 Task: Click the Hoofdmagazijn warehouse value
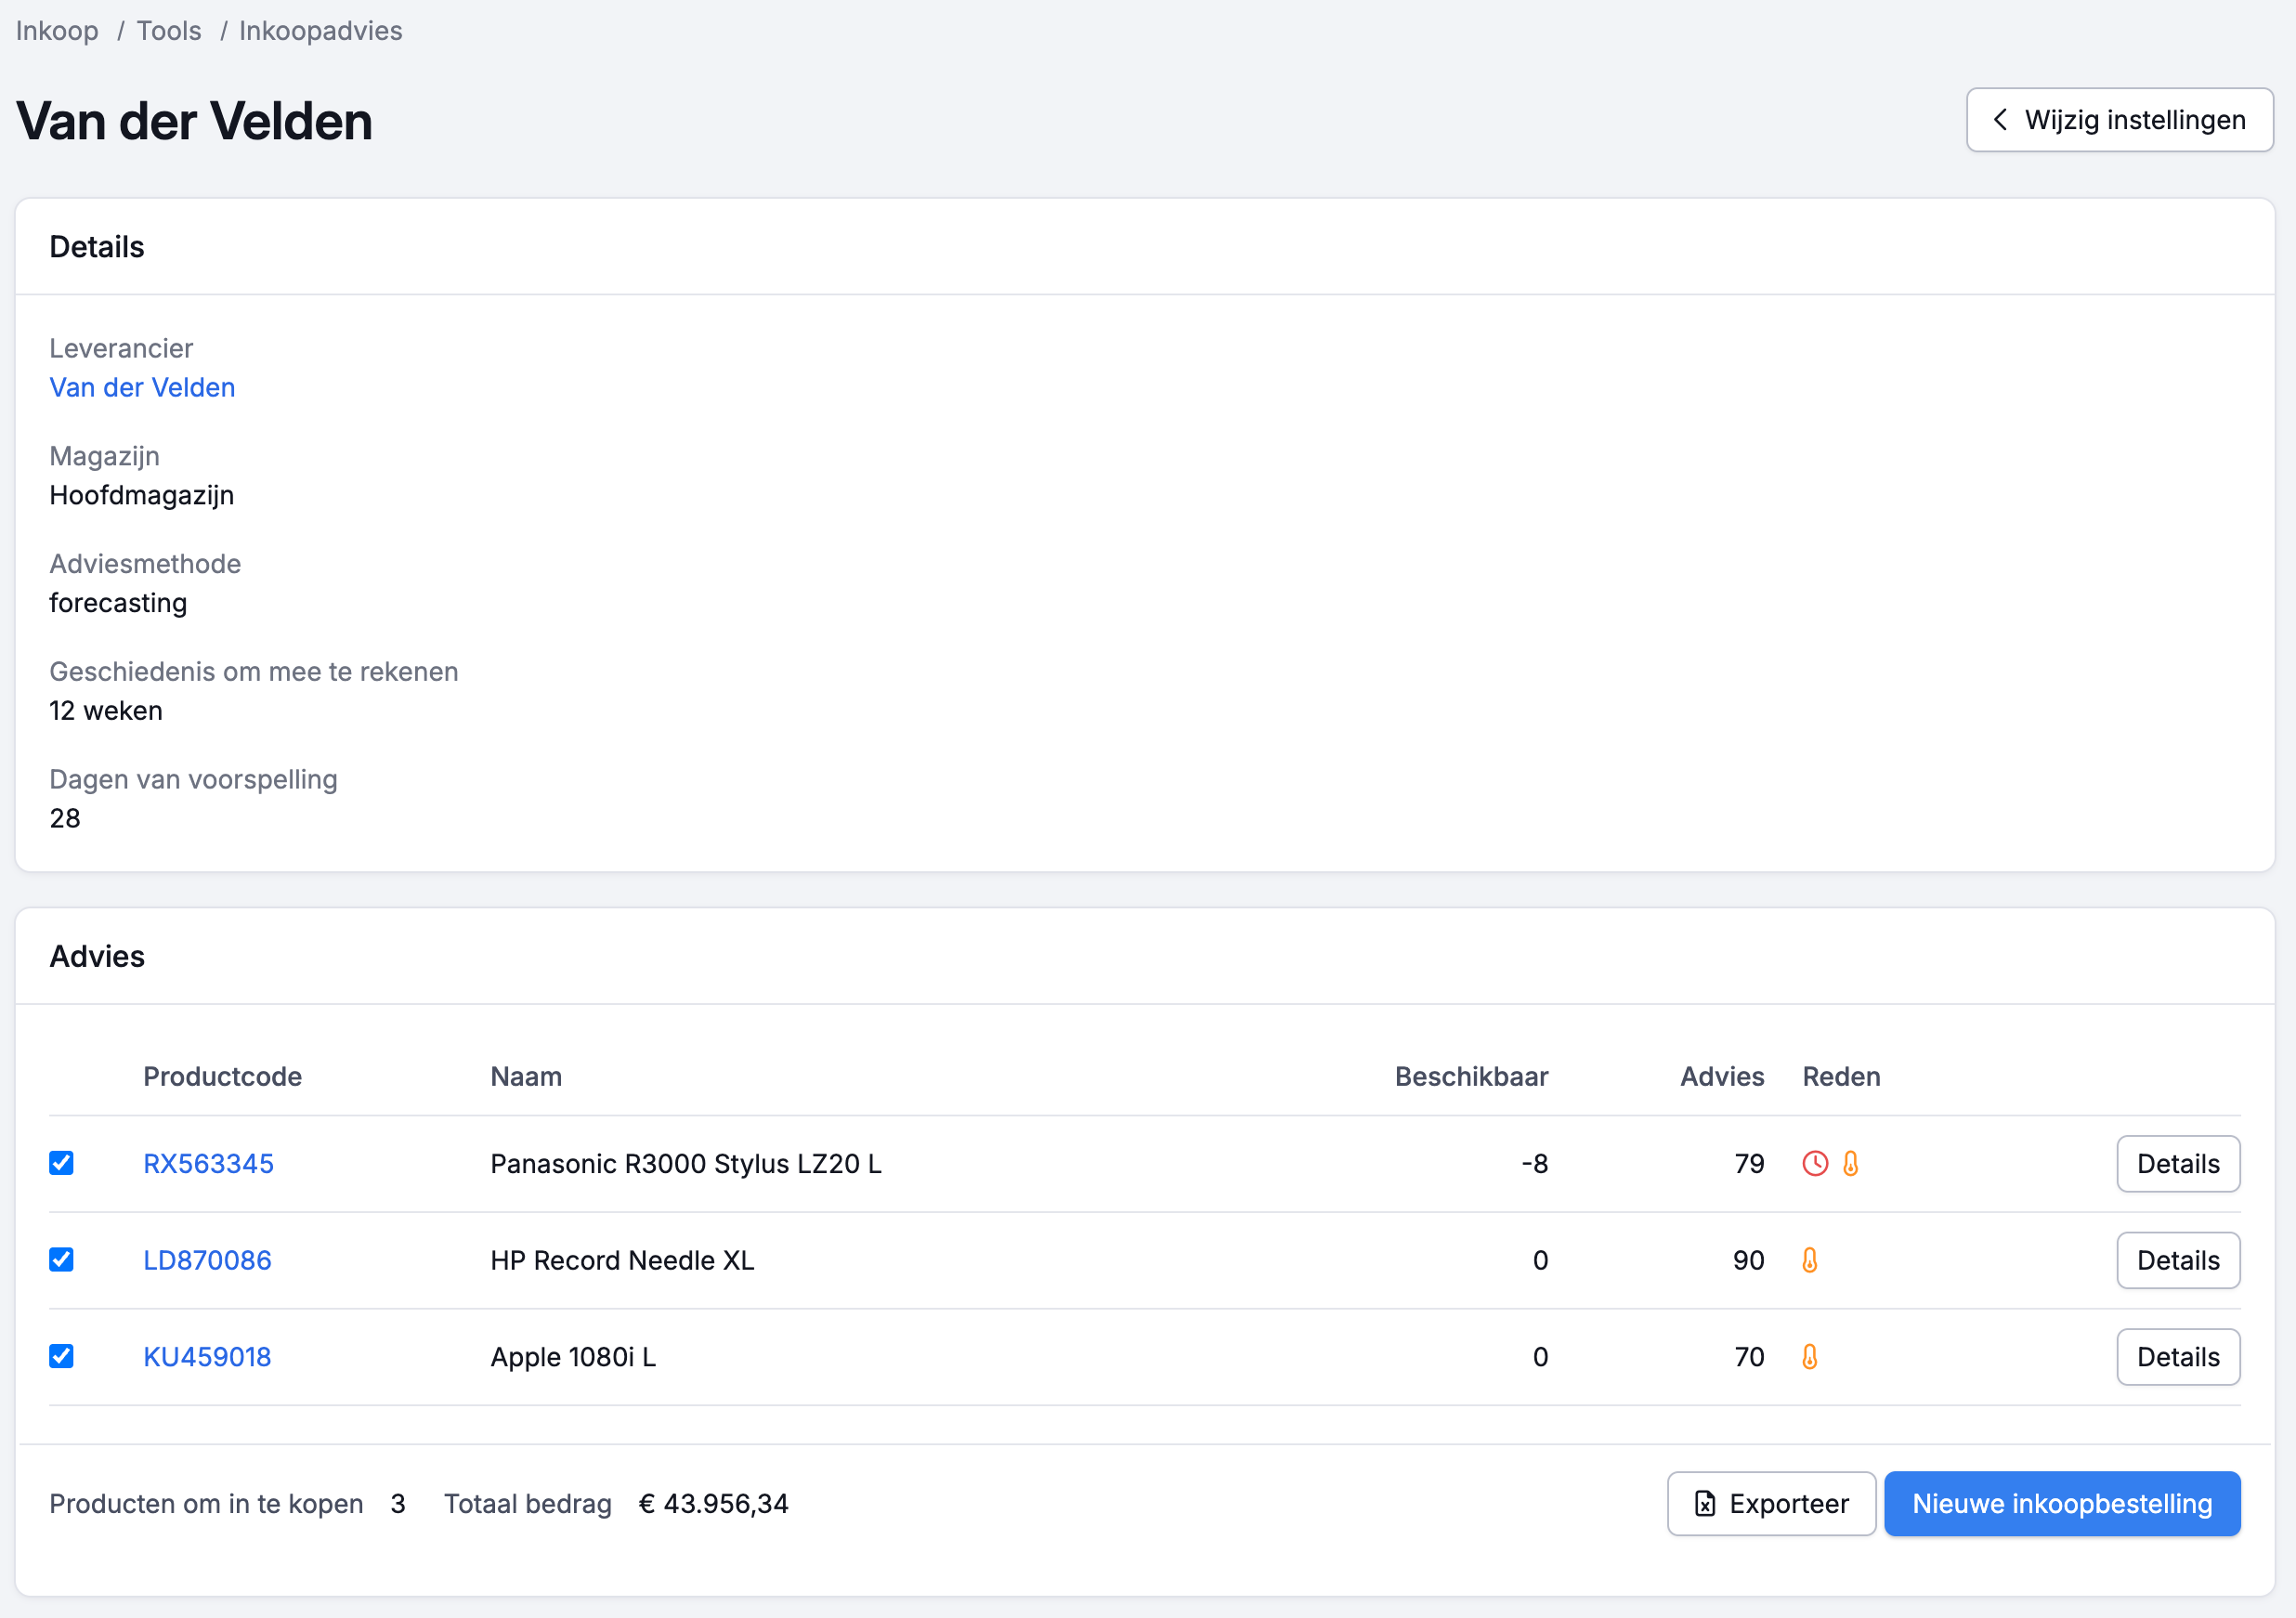(142, 496)
